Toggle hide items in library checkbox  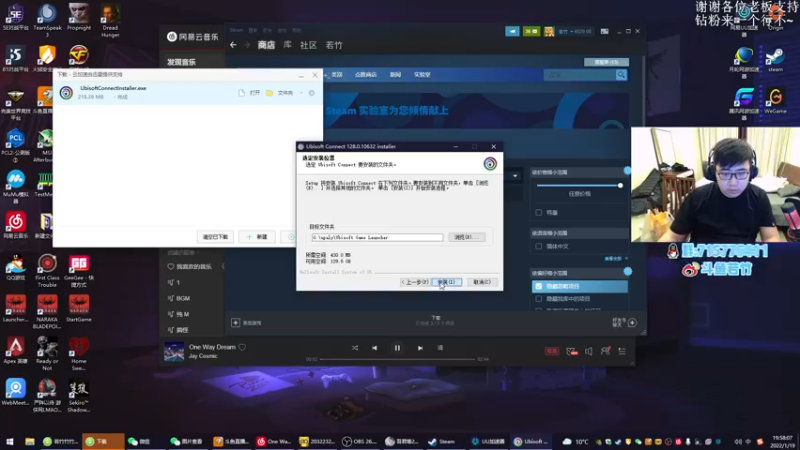pos(539,298)
